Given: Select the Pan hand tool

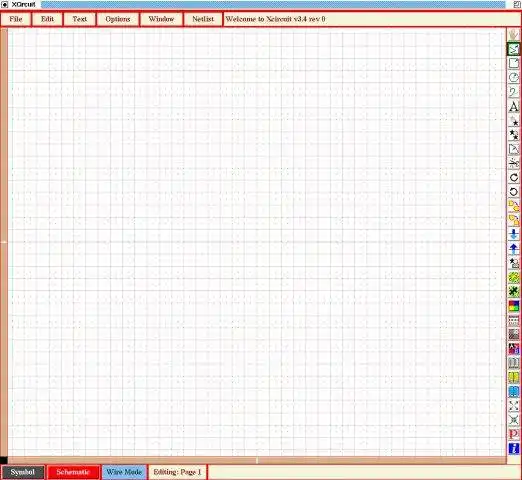Looking at the screenshot, I should [514, 35].
